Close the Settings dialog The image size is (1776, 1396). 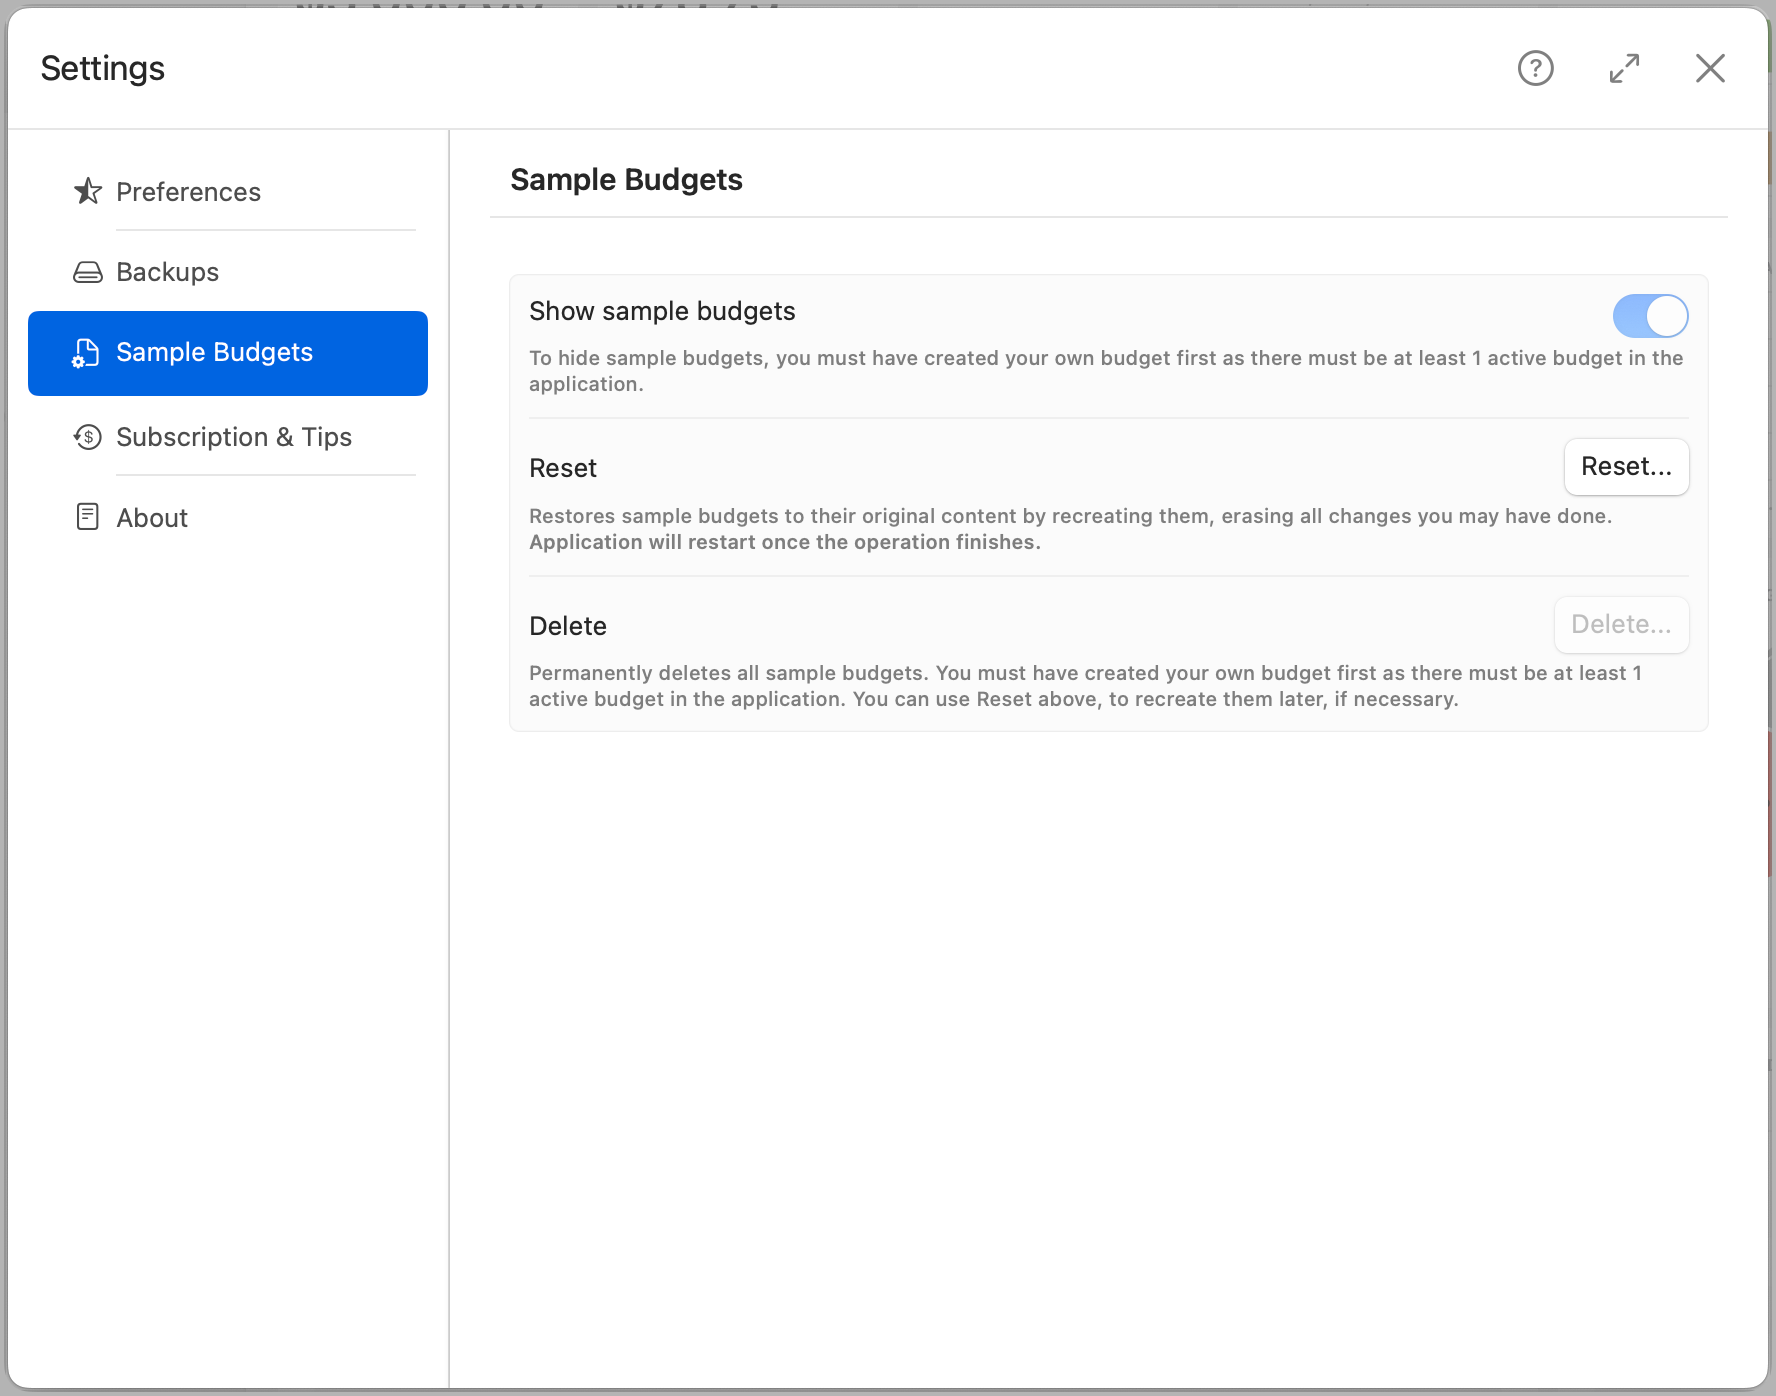coord(1710,68)
